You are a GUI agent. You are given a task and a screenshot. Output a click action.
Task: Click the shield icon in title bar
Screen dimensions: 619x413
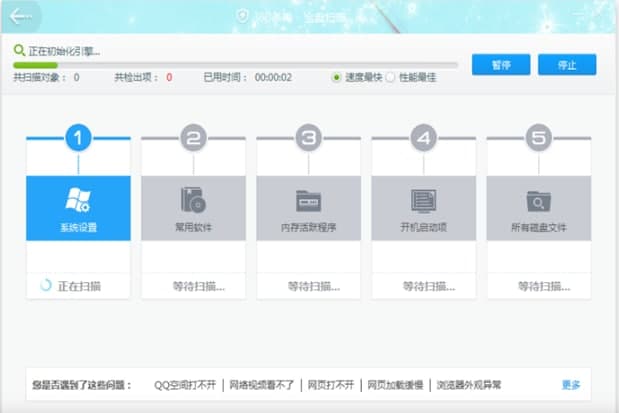[241, 16]
